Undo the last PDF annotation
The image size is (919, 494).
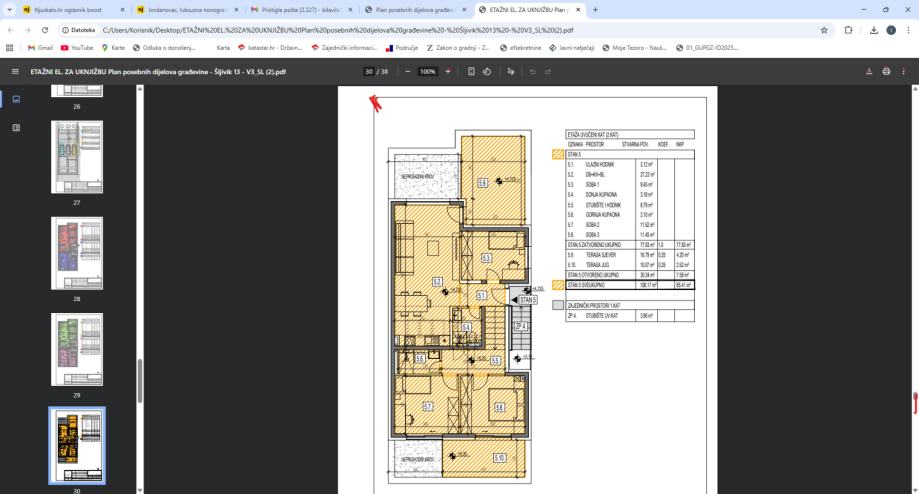point(533,71)
